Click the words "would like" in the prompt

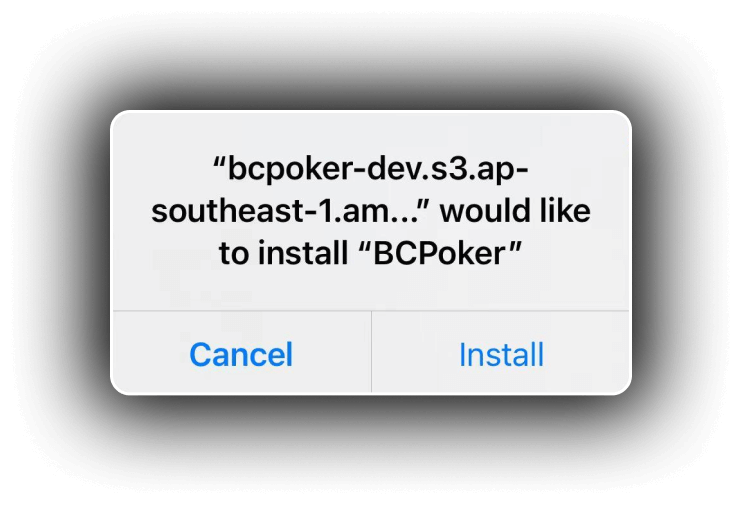click(515, 211)
